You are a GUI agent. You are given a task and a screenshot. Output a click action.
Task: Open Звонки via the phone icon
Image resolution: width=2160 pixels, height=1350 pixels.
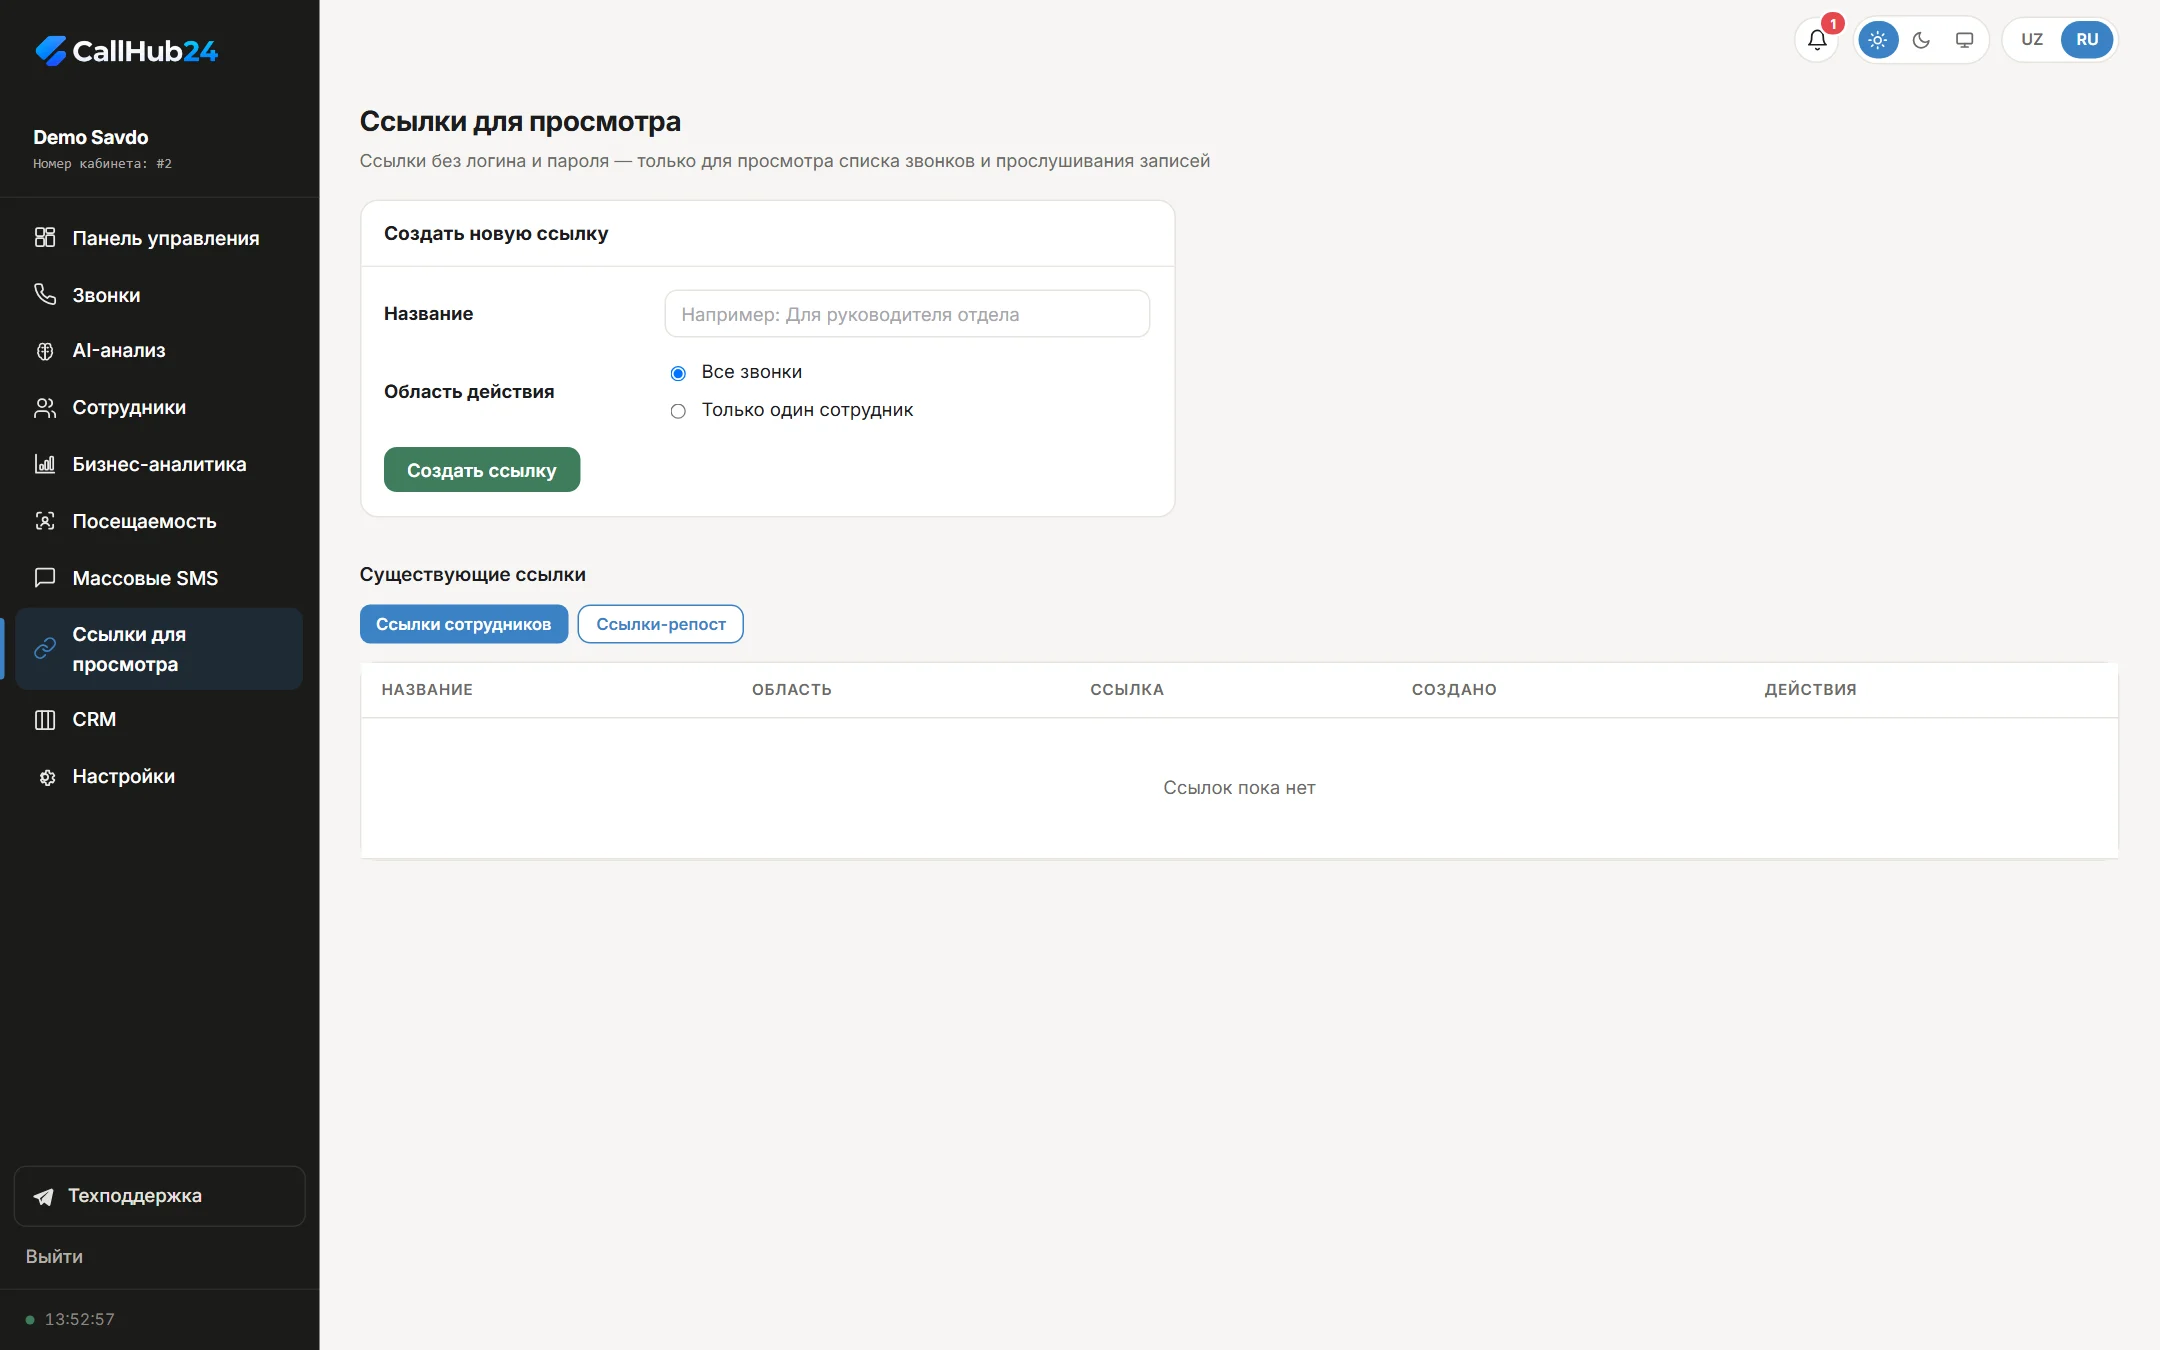[x=45, y=294]
